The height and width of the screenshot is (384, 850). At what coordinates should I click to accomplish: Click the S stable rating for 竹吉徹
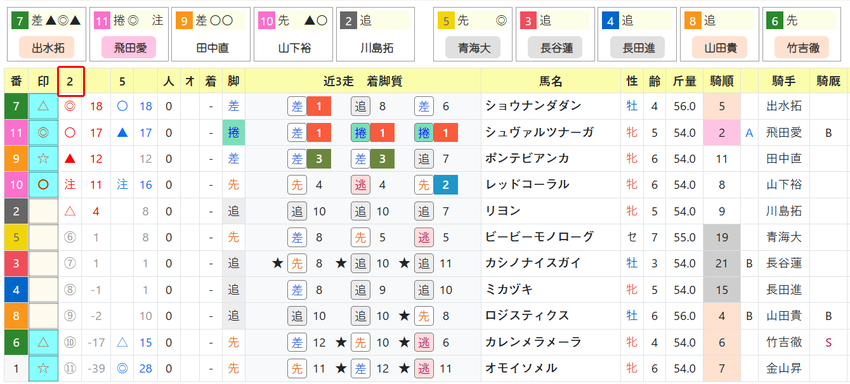(828, 342)
